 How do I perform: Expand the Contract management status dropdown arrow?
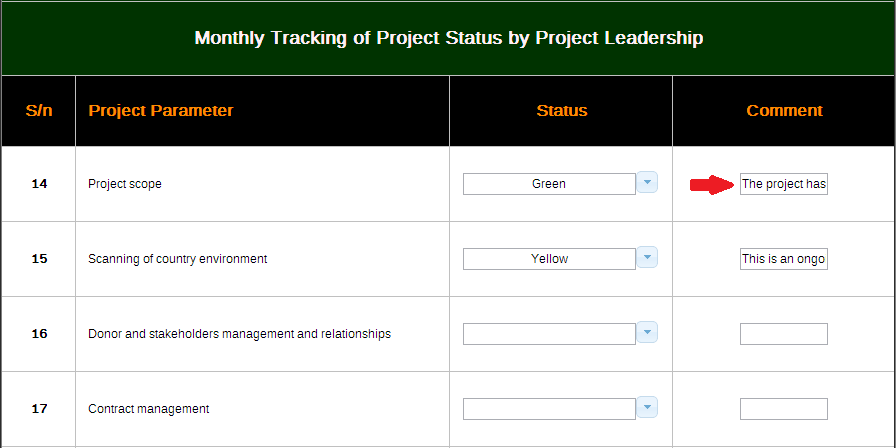(x=647, y=408)
